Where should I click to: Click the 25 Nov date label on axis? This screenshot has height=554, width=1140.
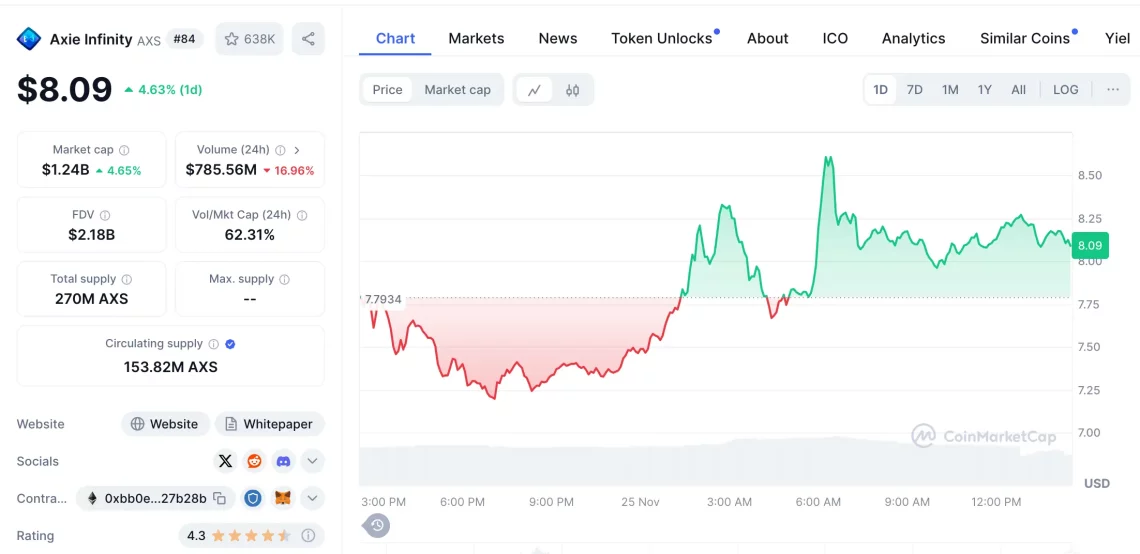pyautogui.click(x=641, y=502)
